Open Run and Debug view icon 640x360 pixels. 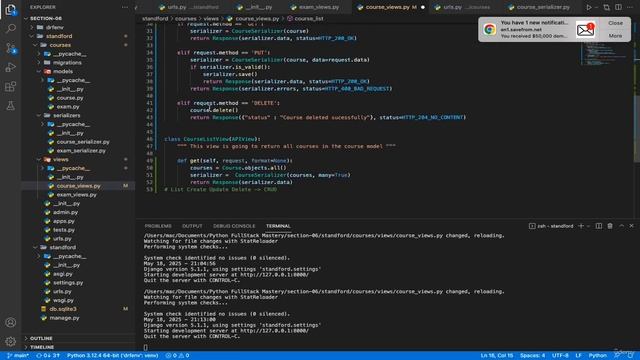click(x=11, y=67)
